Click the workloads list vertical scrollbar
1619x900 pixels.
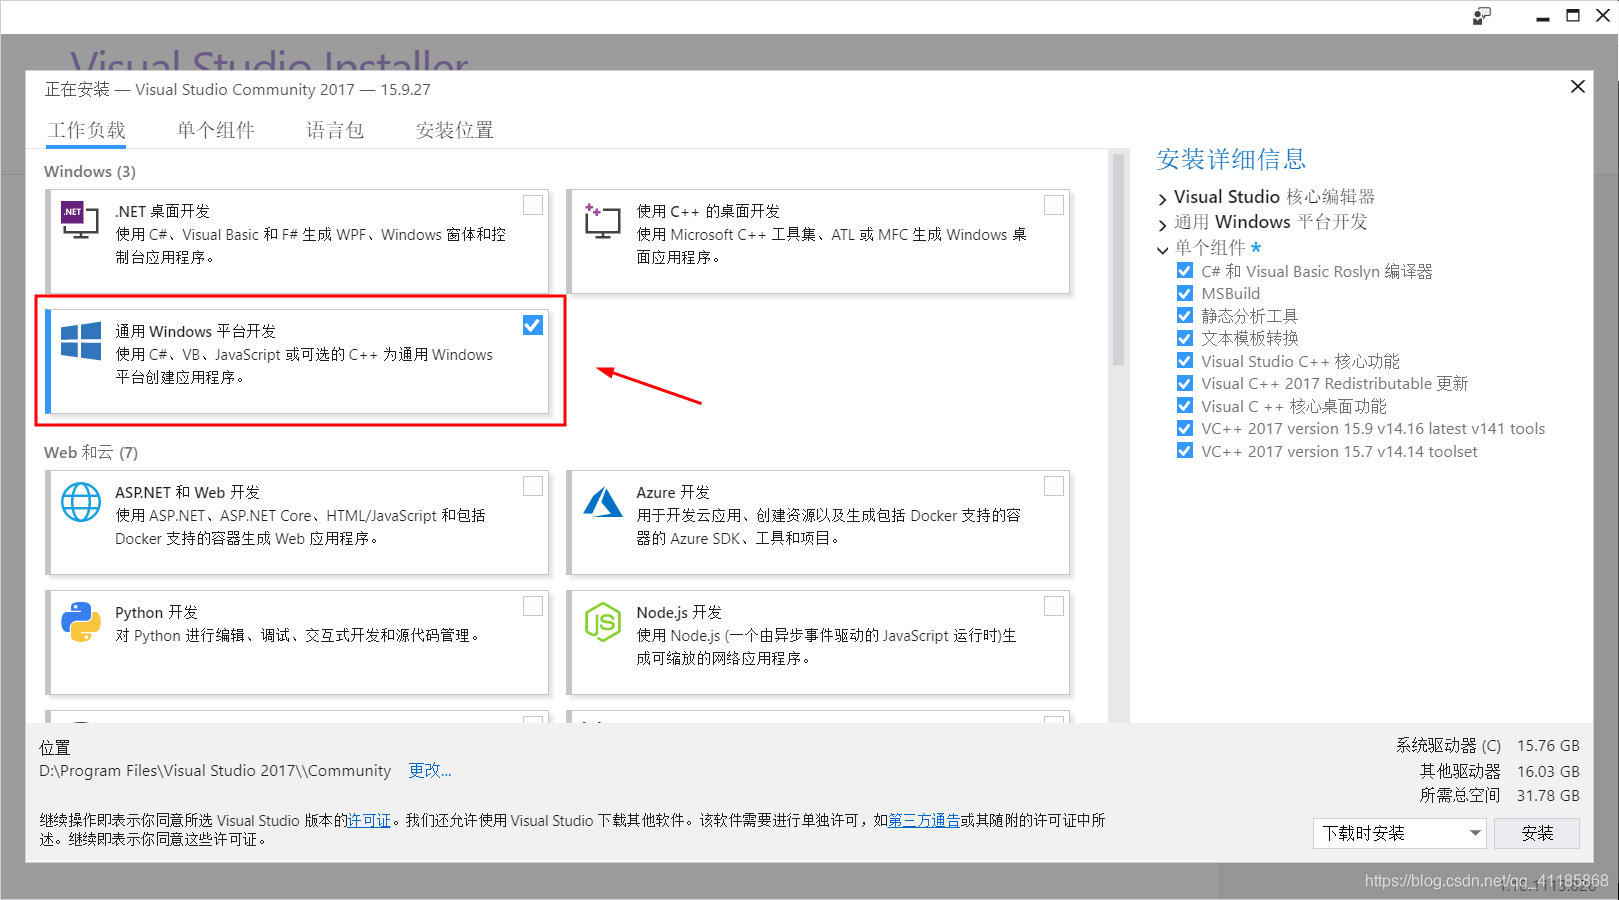tap(1118, 260)
